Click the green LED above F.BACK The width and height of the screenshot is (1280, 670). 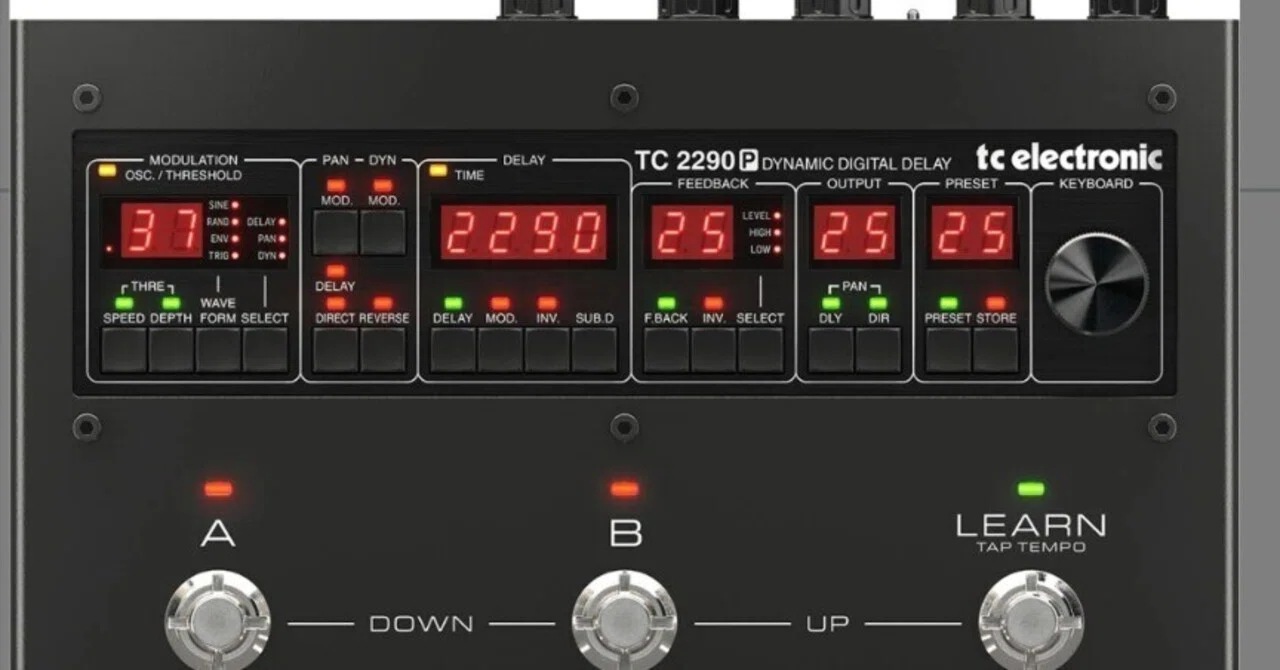pos(666,303)
